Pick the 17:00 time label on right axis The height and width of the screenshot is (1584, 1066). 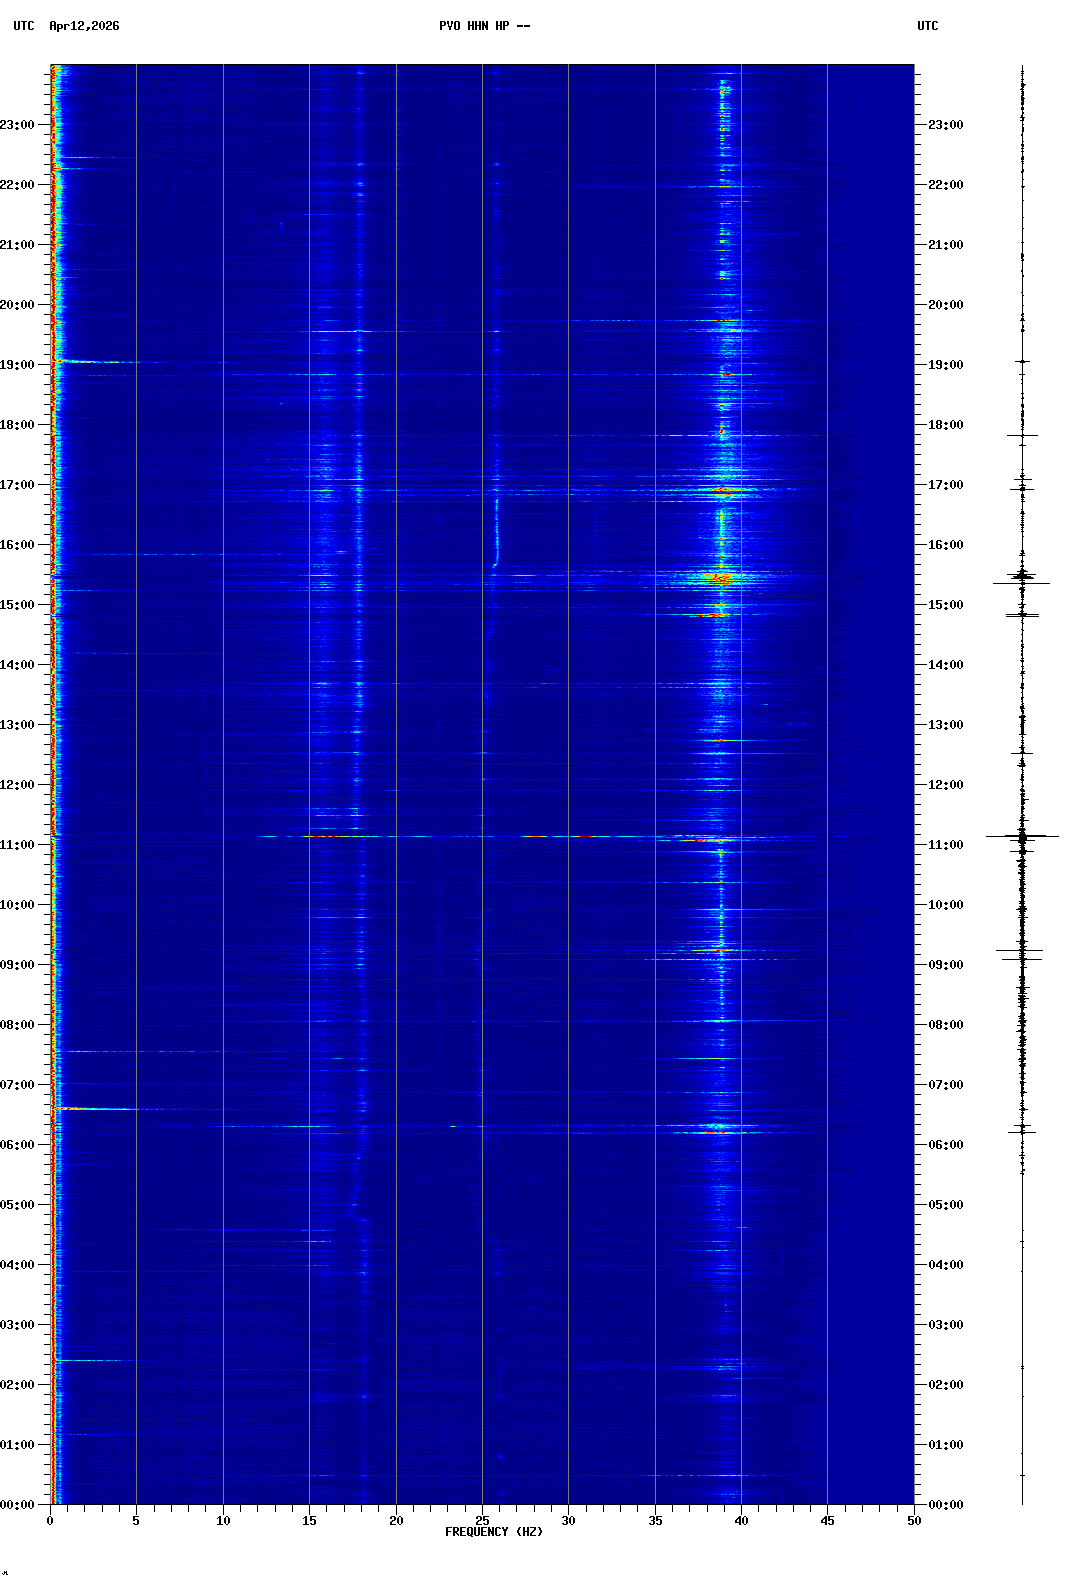click(x=945, y=485)
